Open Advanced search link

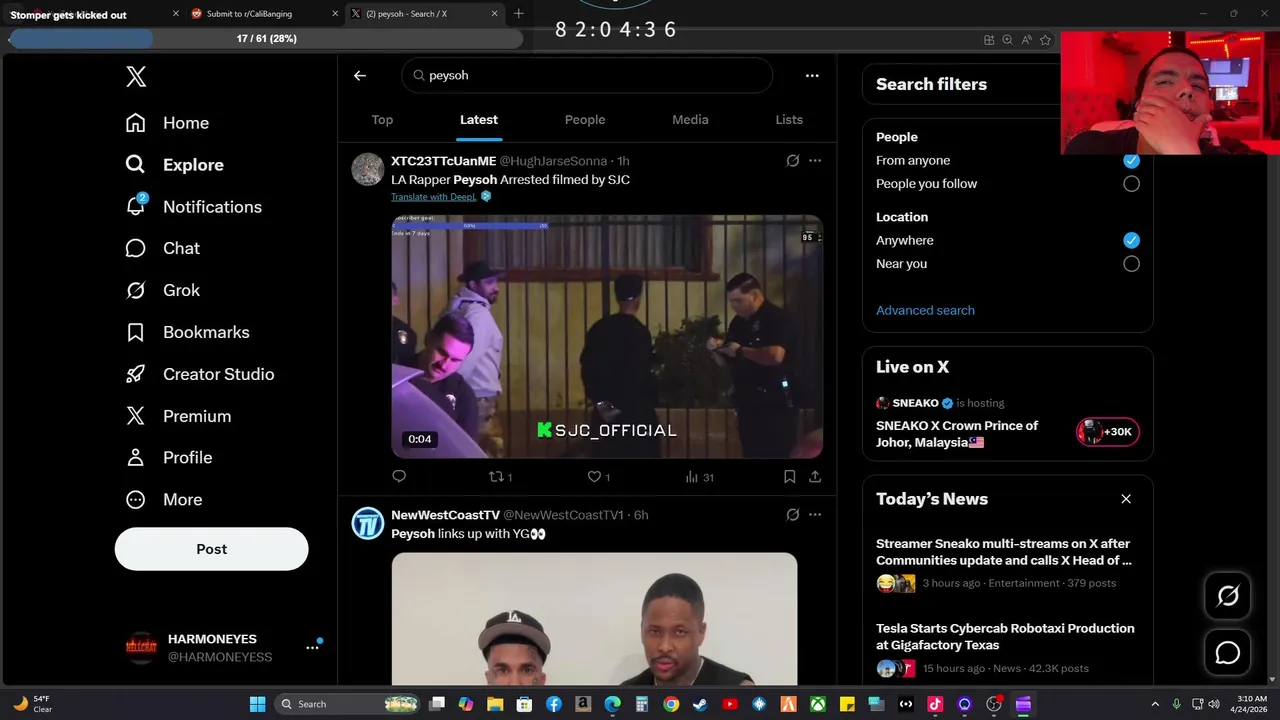pyautogui.click(x=925, y=310)
